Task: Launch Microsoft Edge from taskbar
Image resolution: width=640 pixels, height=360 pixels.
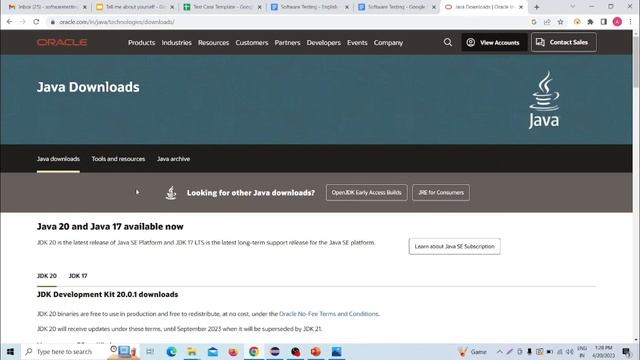Action: click(x=171, y=351)
